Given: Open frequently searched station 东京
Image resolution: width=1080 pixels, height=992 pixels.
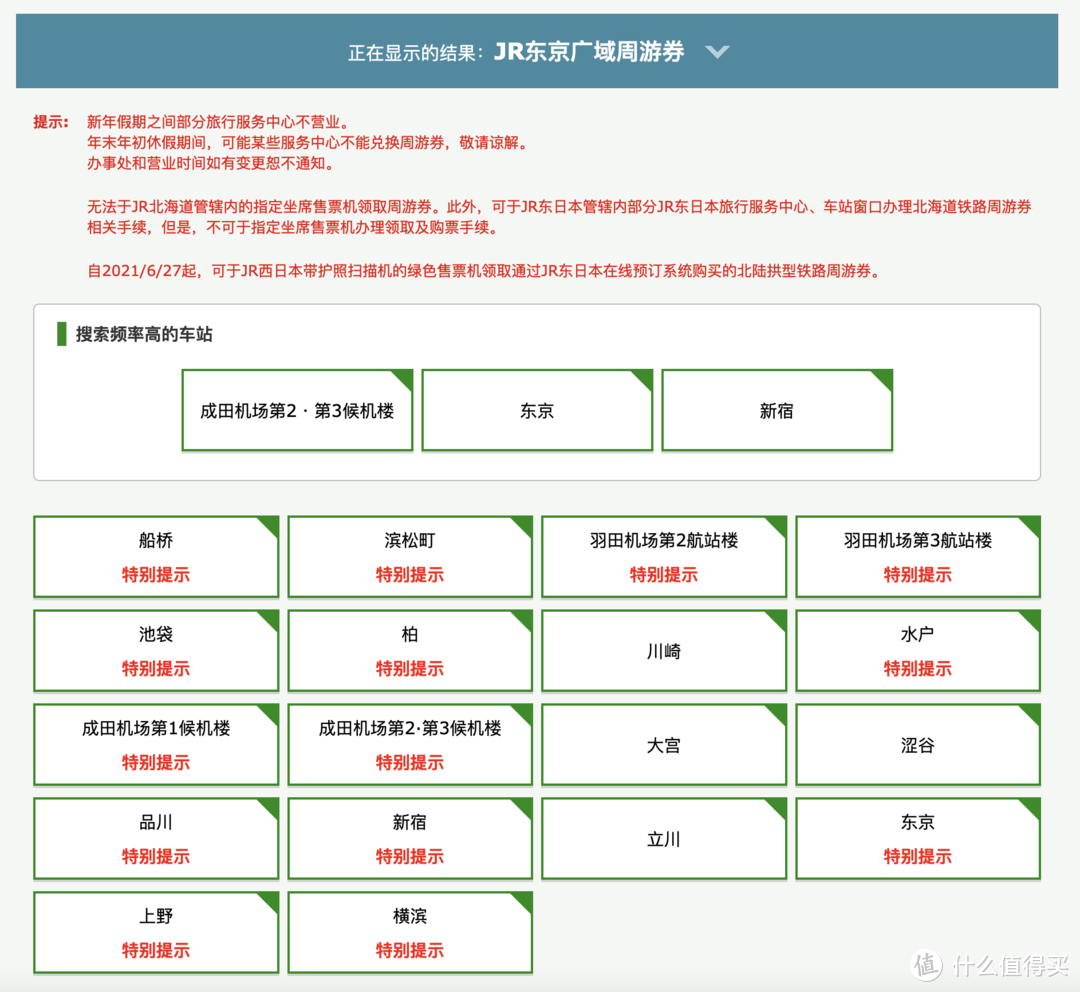Looking at the screenshot, I should [x=537, y=411].
